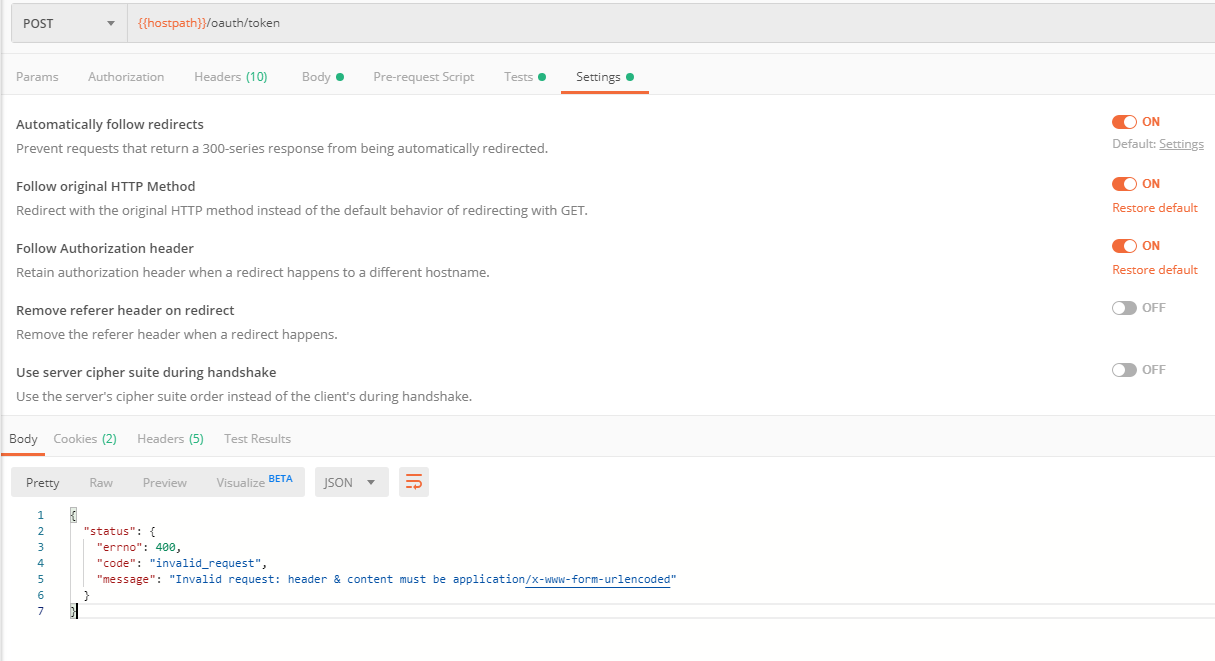
Task: Turn on Use server cipher suite during handshake
Action: [1125, 369]
